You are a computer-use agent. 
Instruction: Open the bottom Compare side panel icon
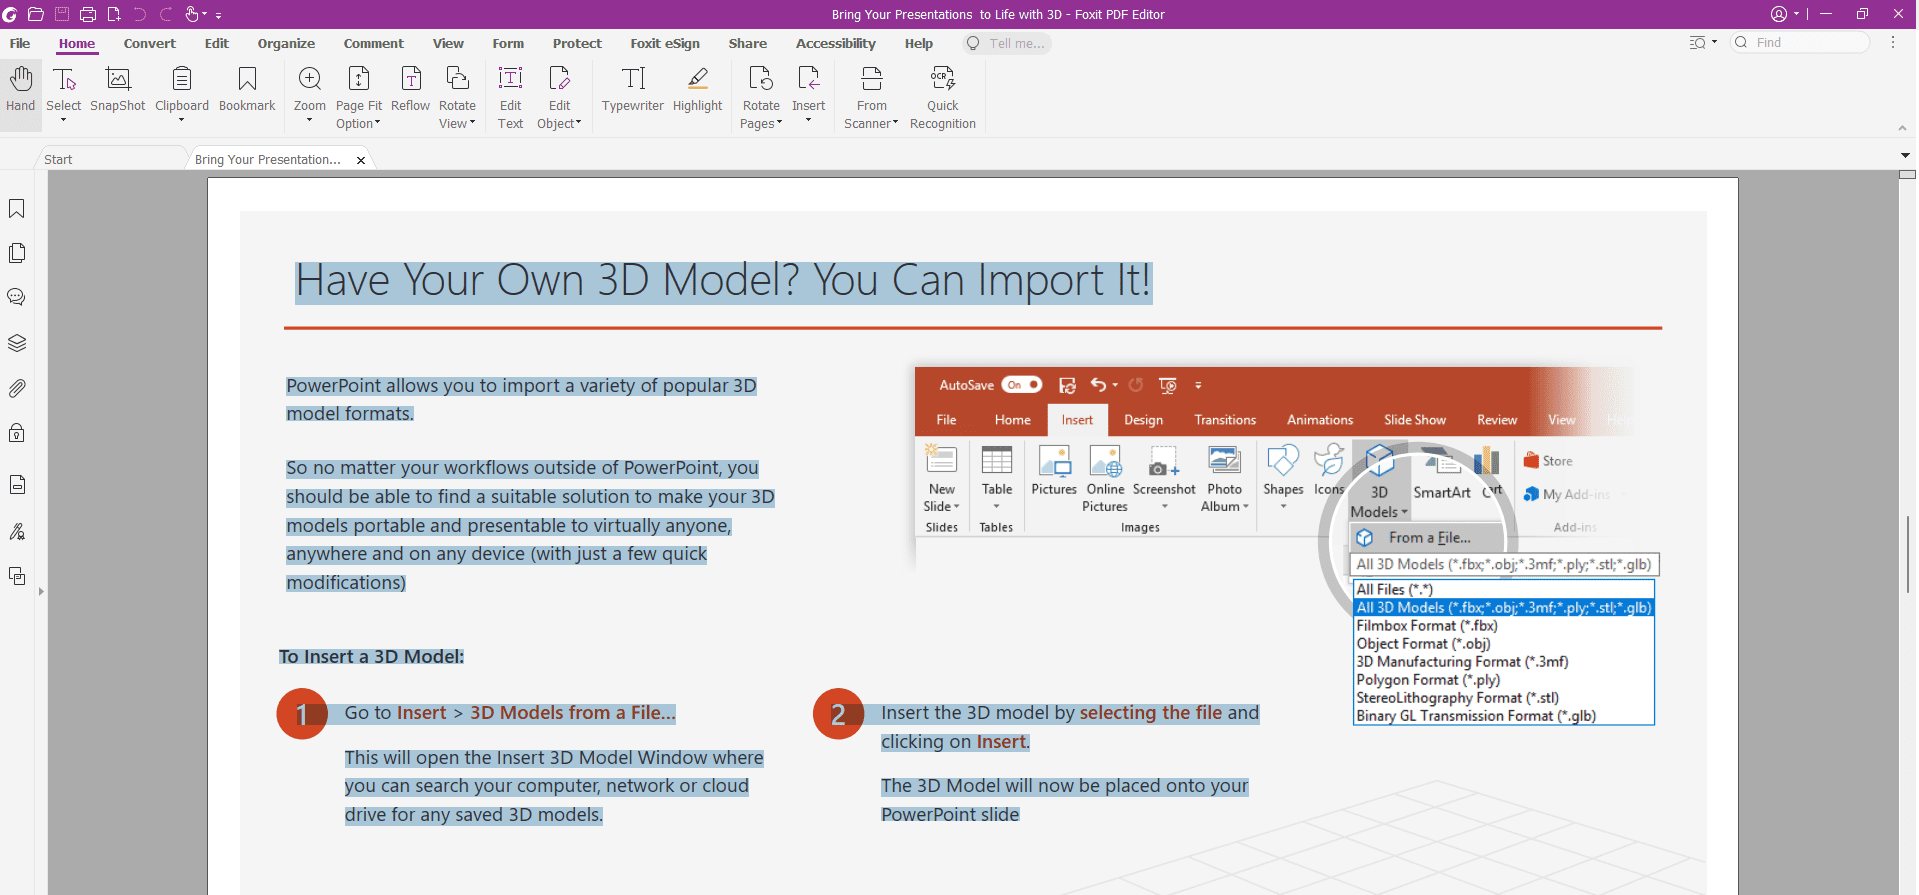point(17,576)
